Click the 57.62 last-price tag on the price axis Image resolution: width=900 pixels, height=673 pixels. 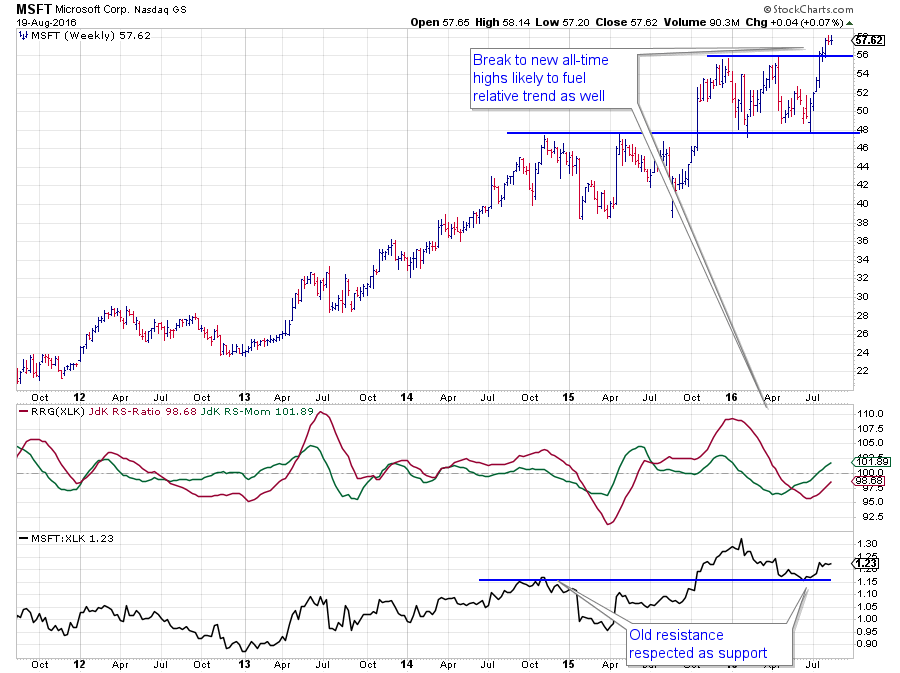click(x=869, y=40)
